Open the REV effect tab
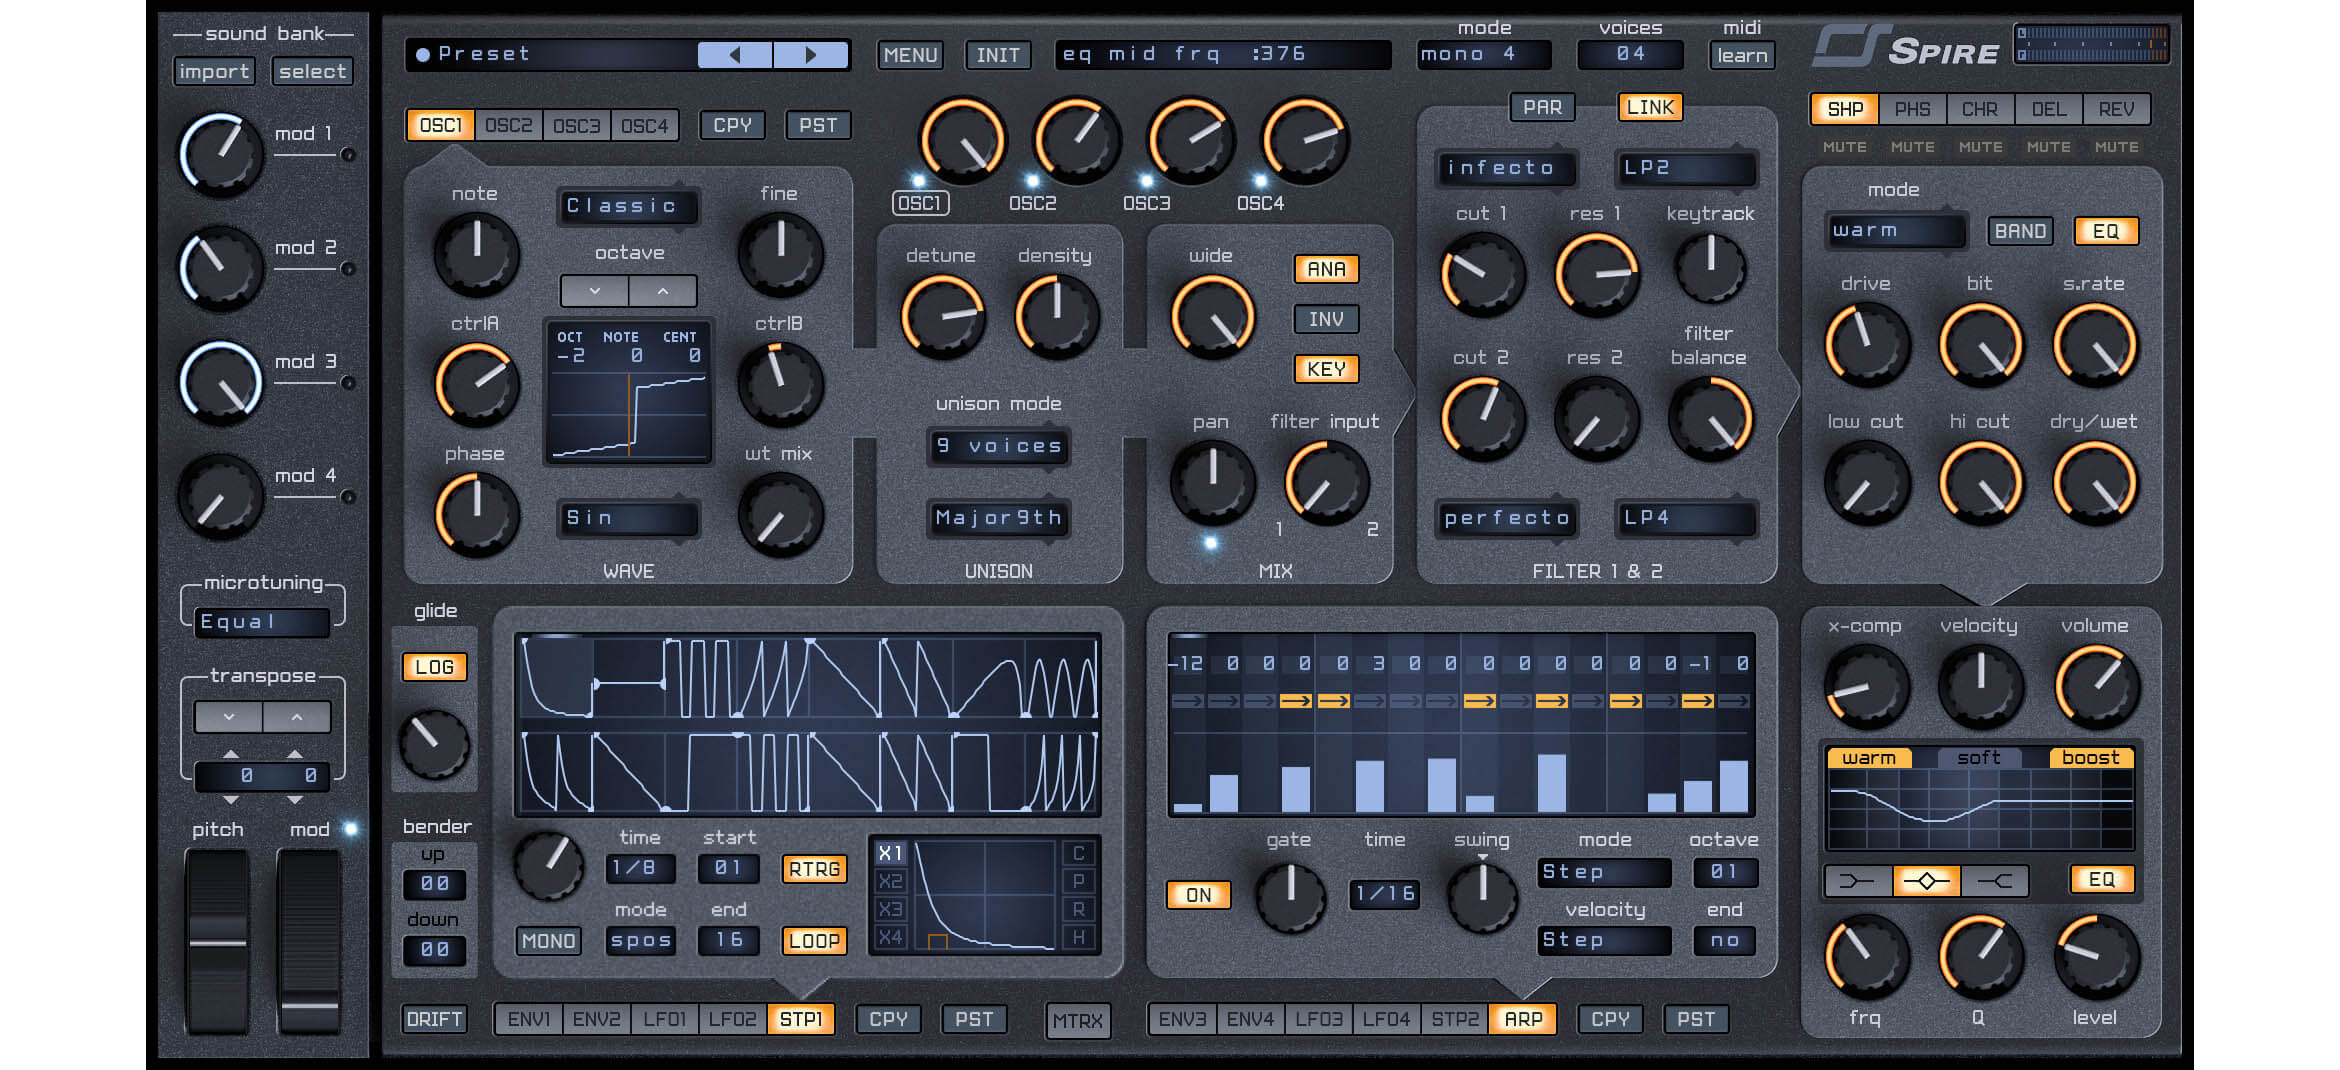This screenshot has height=1070, width=2340. click(2116, 109)
